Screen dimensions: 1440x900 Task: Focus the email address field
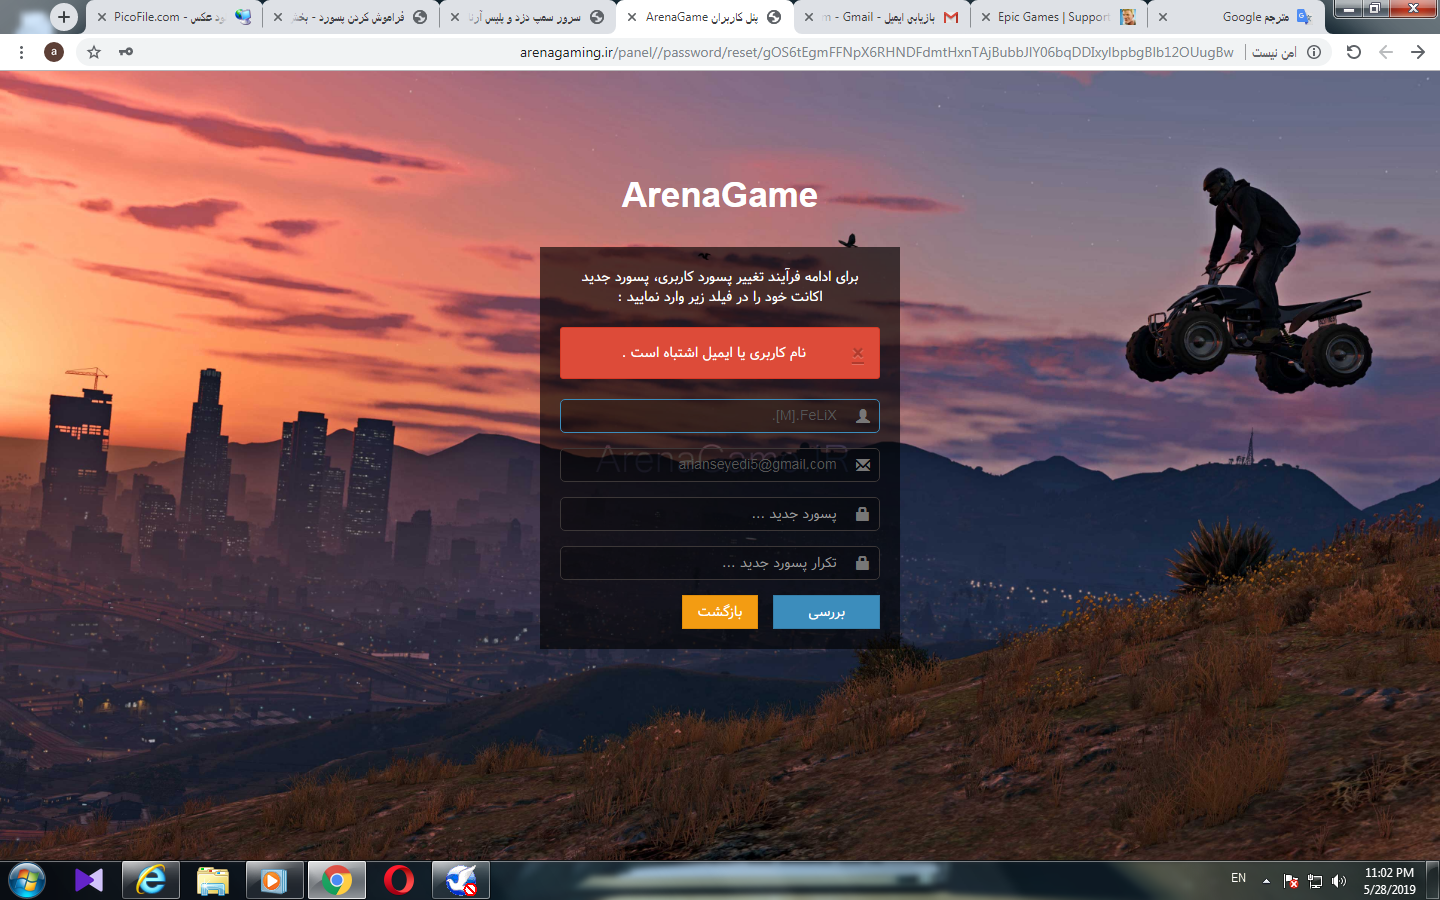click(x=720, y=465)
